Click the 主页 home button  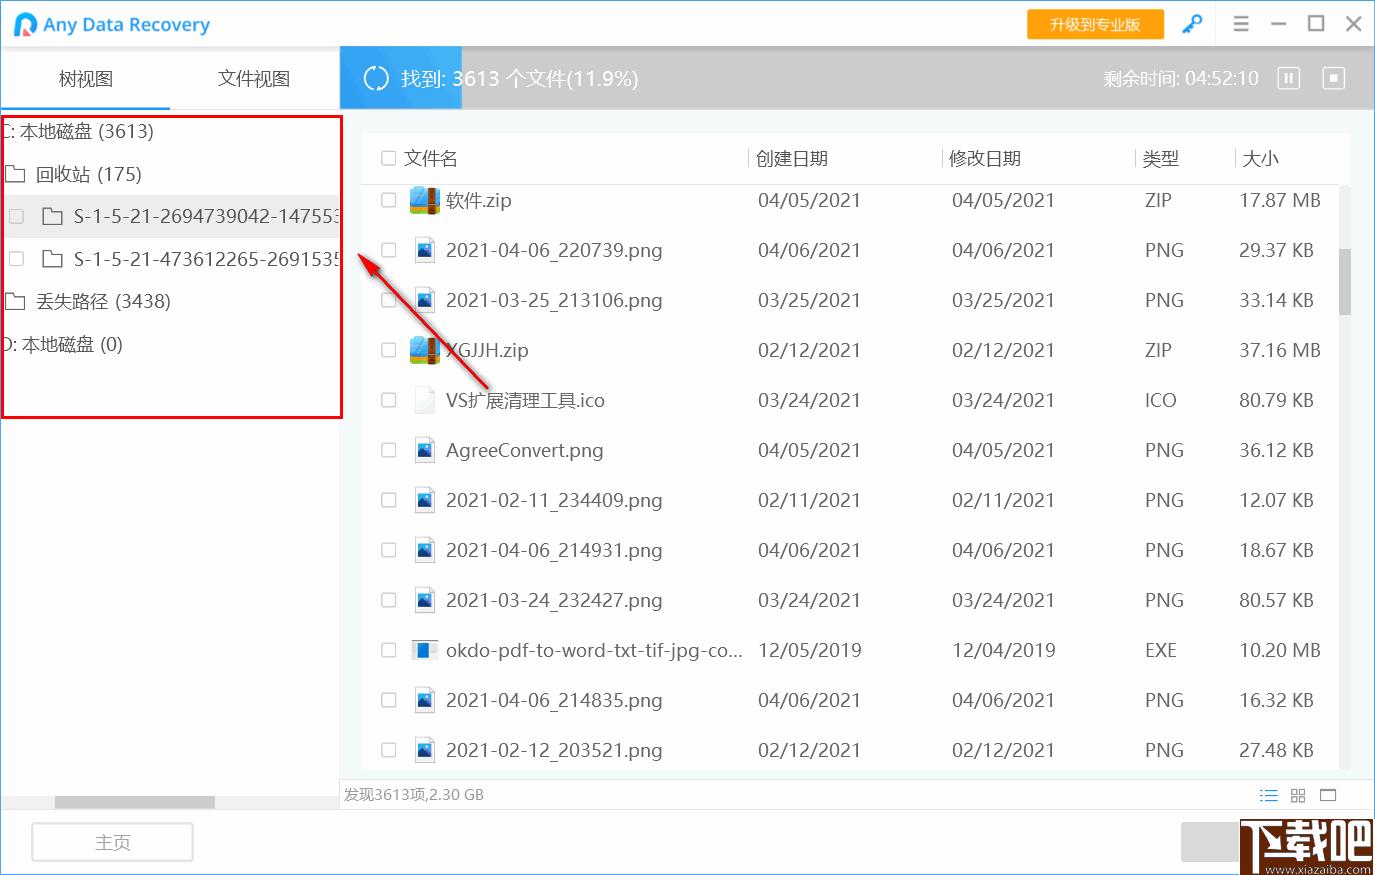click(113, 842)
